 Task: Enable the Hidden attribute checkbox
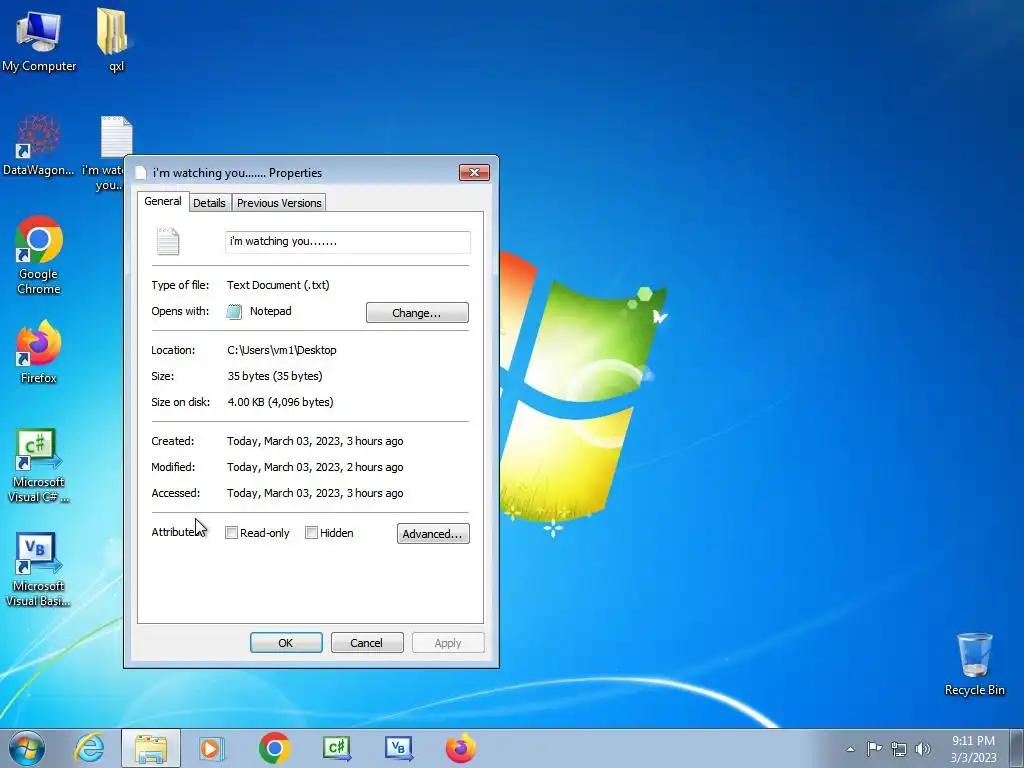pyautogui.click(x=312, y=533)
